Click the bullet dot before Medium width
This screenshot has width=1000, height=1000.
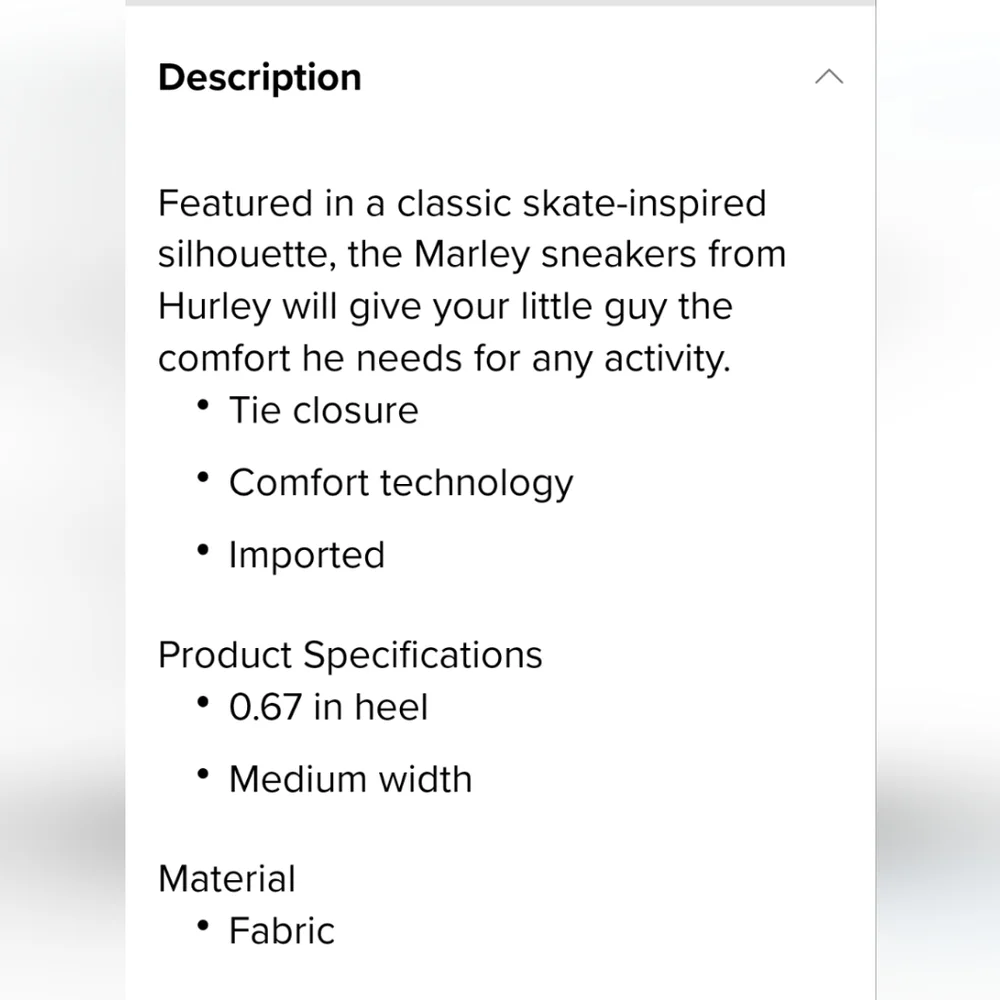coord(203,774)
